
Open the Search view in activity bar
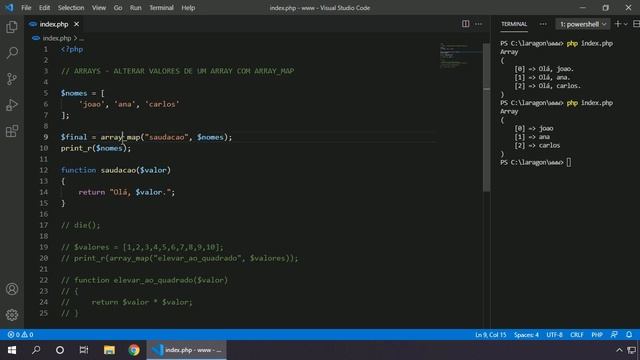[x=12, y=53]
